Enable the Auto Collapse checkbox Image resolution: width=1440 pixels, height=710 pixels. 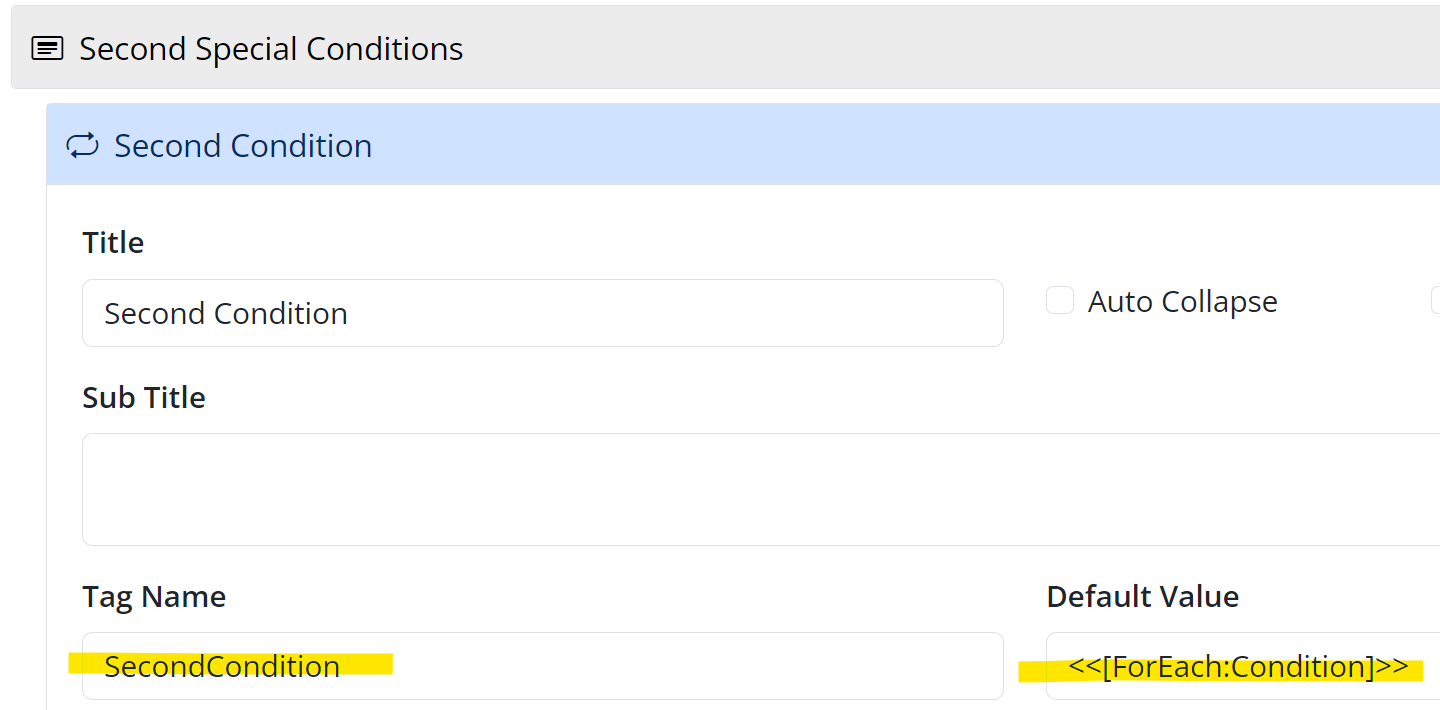(1060, 301)
